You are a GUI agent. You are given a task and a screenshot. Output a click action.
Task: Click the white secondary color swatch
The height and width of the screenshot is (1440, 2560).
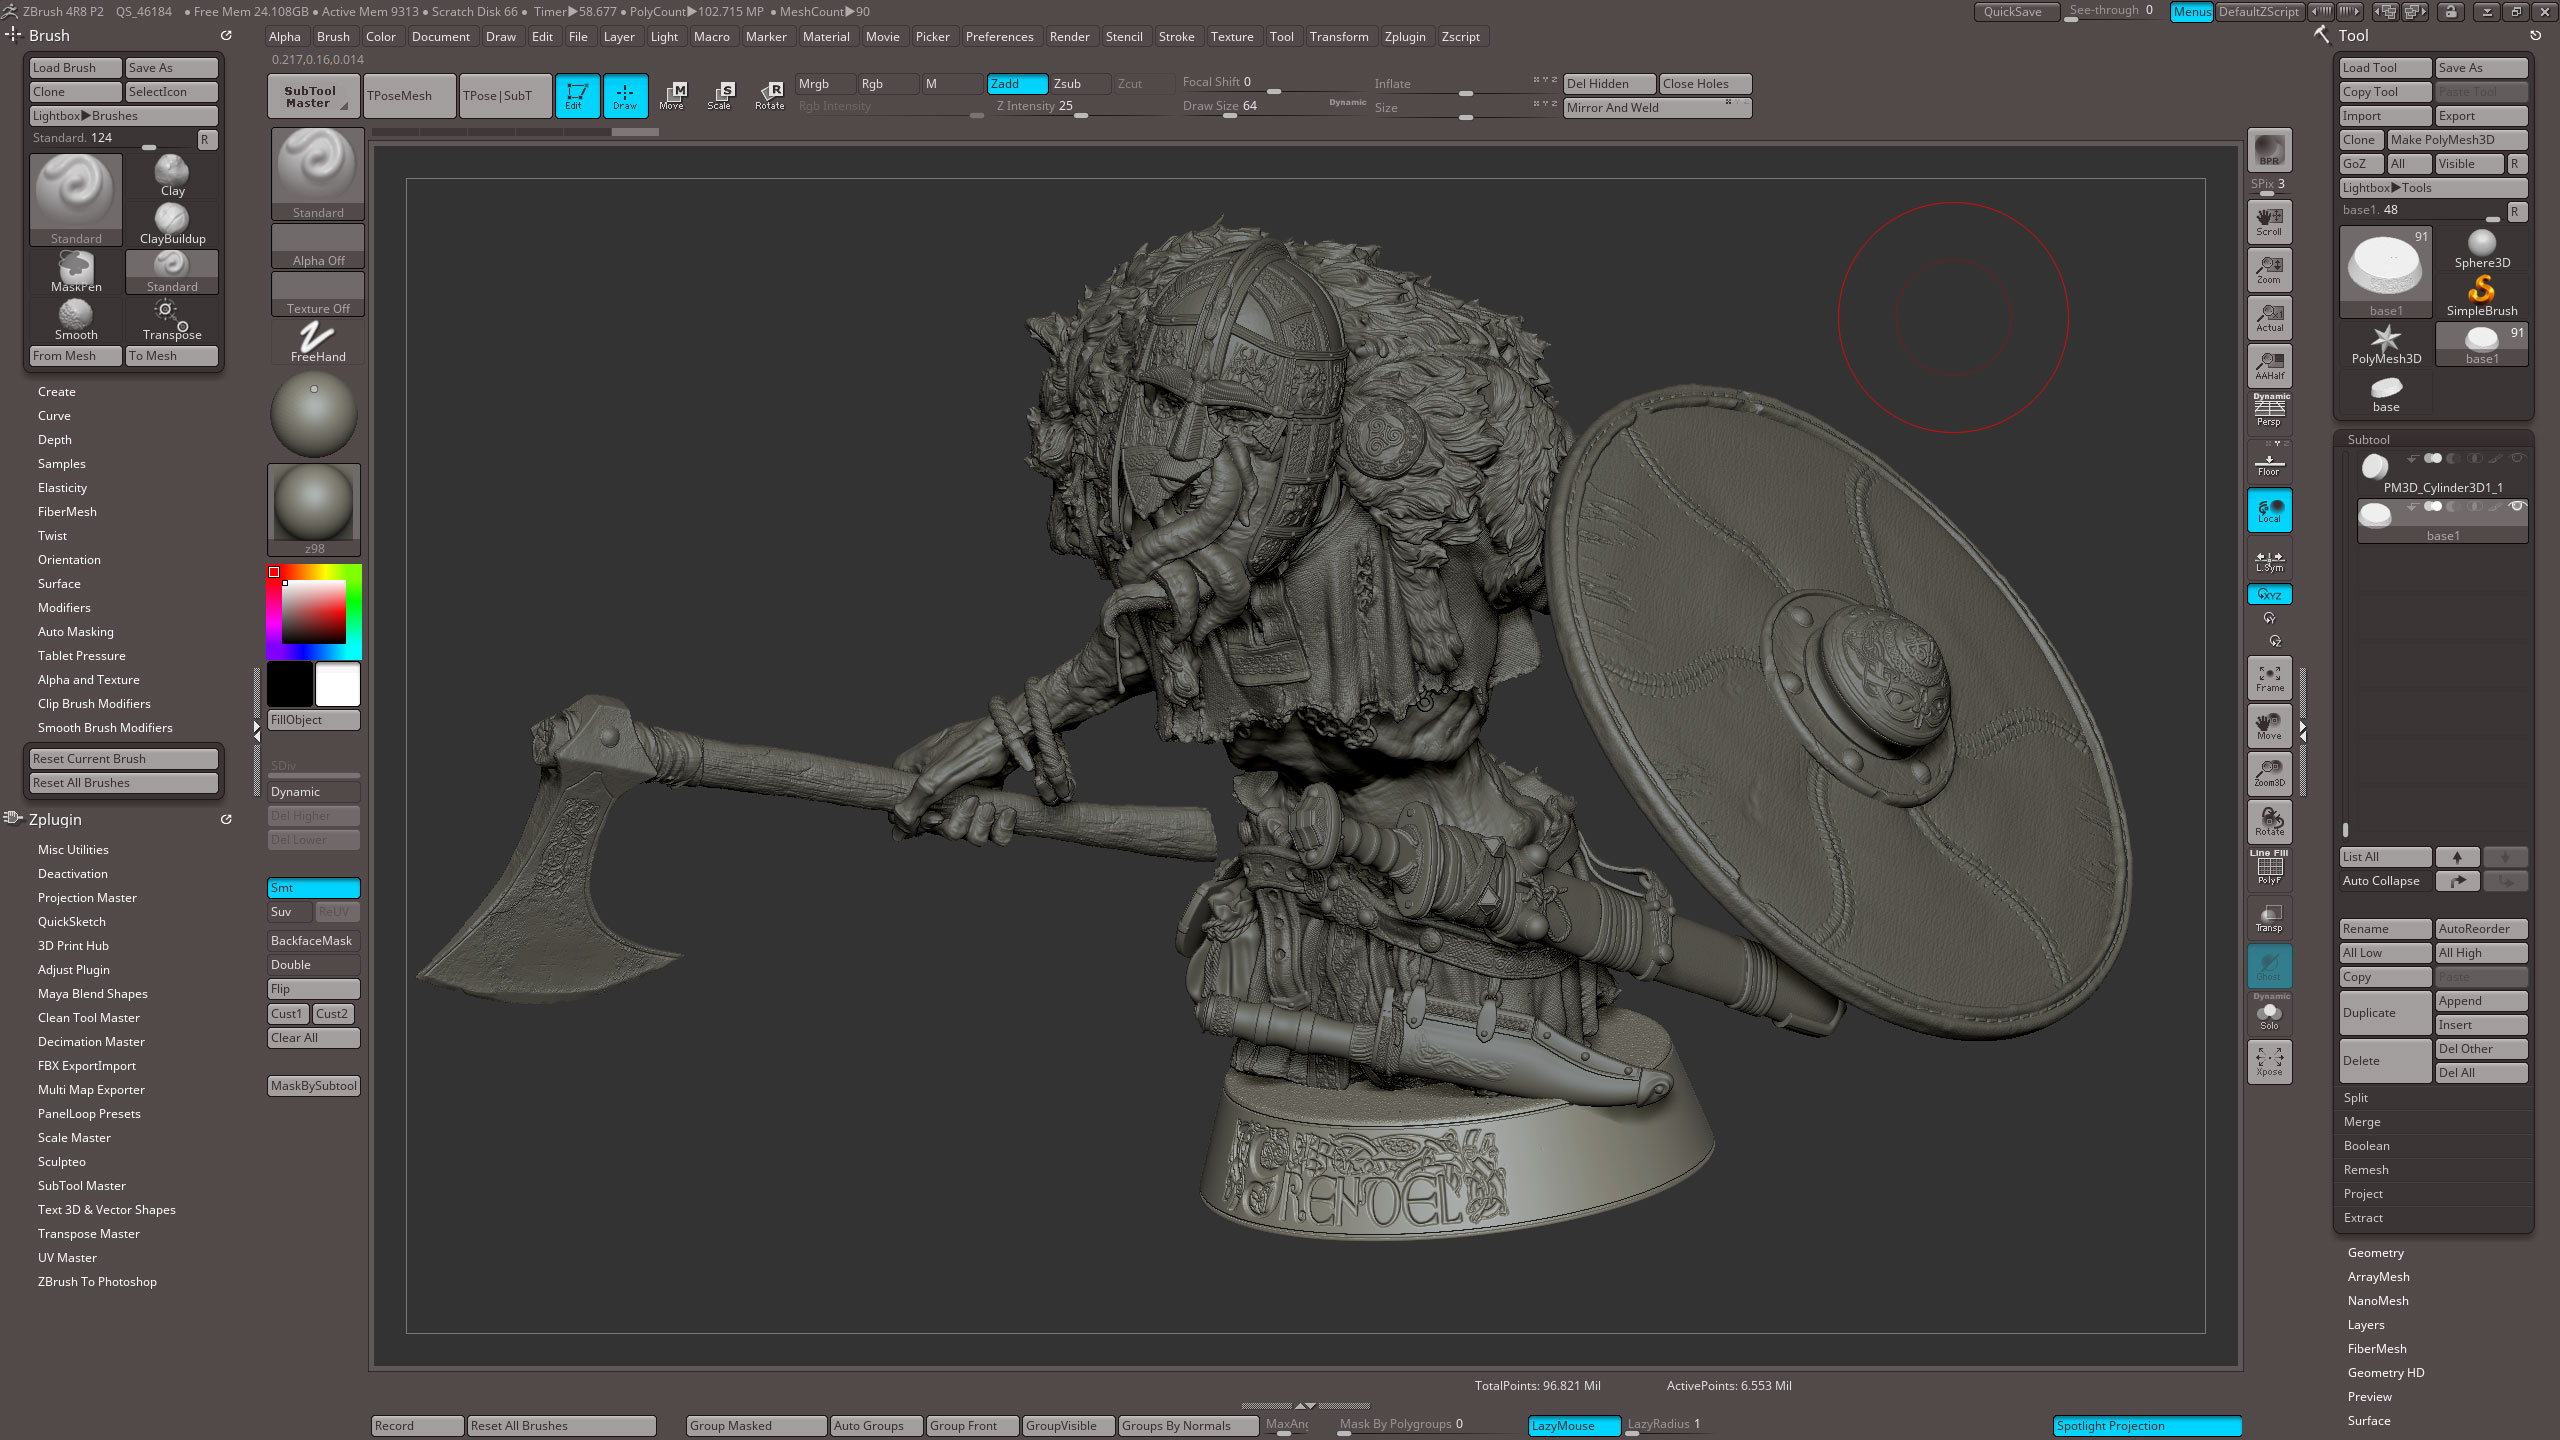pyautogui.click(x=338, y=685)
